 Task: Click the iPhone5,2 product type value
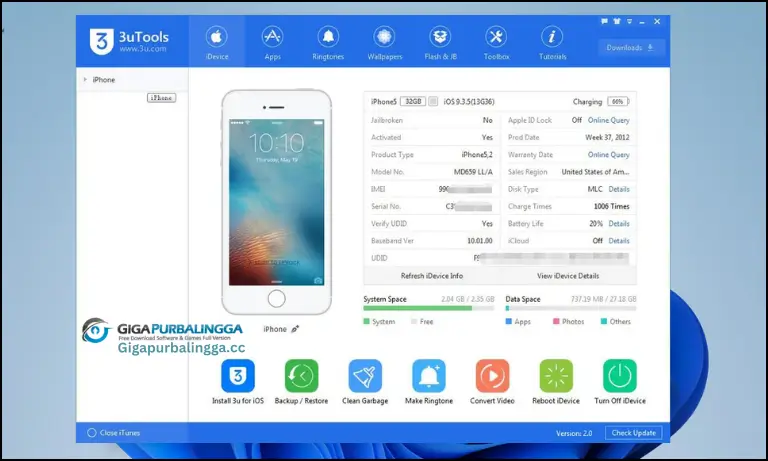477,155
